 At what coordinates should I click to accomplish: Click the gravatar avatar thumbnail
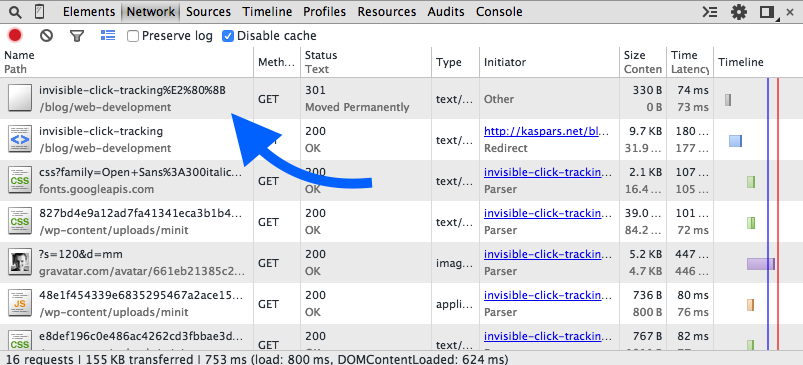[x=20, y=263]
